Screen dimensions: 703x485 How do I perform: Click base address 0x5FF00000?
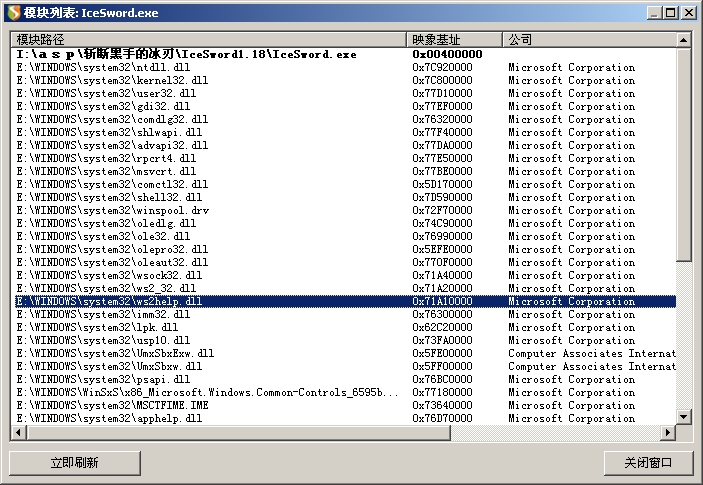point(442,366)
